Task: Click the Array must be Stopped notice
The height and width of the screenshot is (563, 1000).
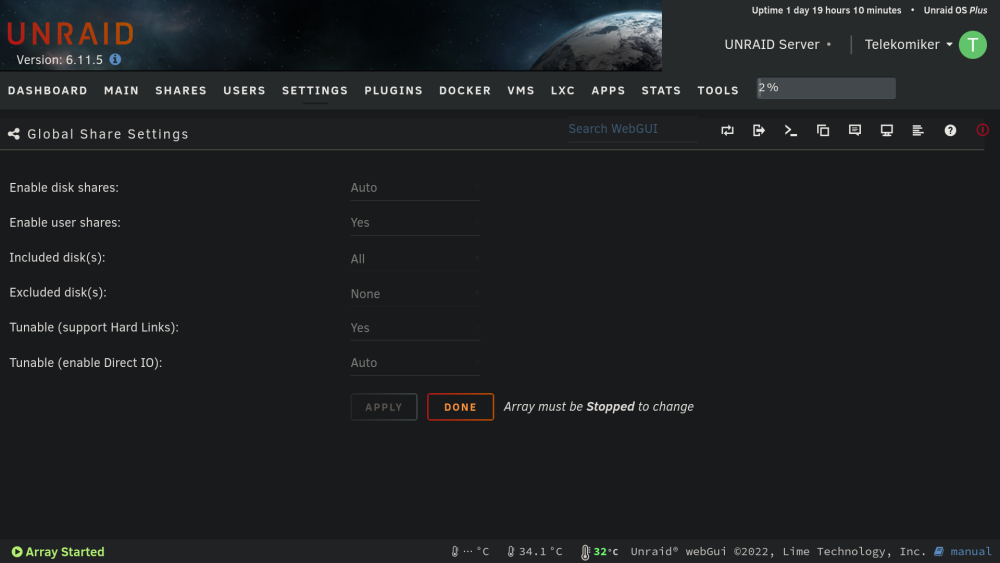Action: [598, 407]
